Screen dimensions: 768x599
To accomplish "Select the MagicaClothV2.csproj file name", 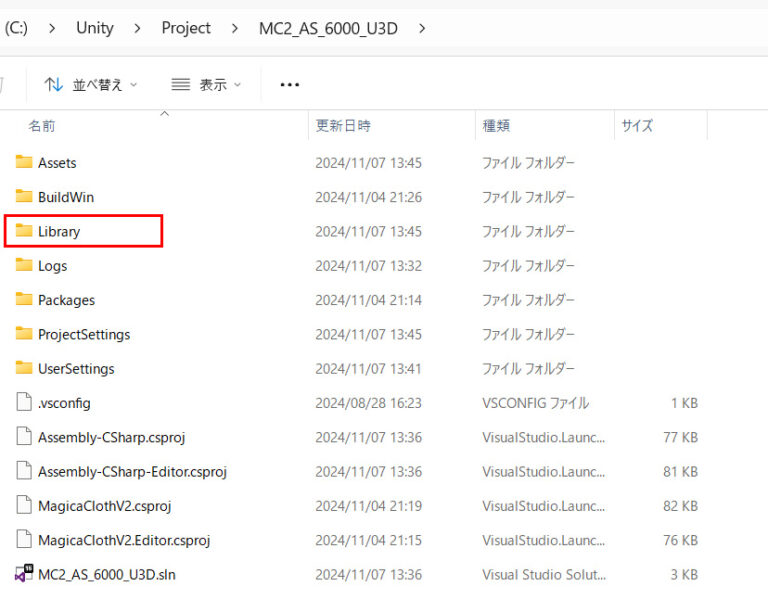I will (x=105, y=505).
